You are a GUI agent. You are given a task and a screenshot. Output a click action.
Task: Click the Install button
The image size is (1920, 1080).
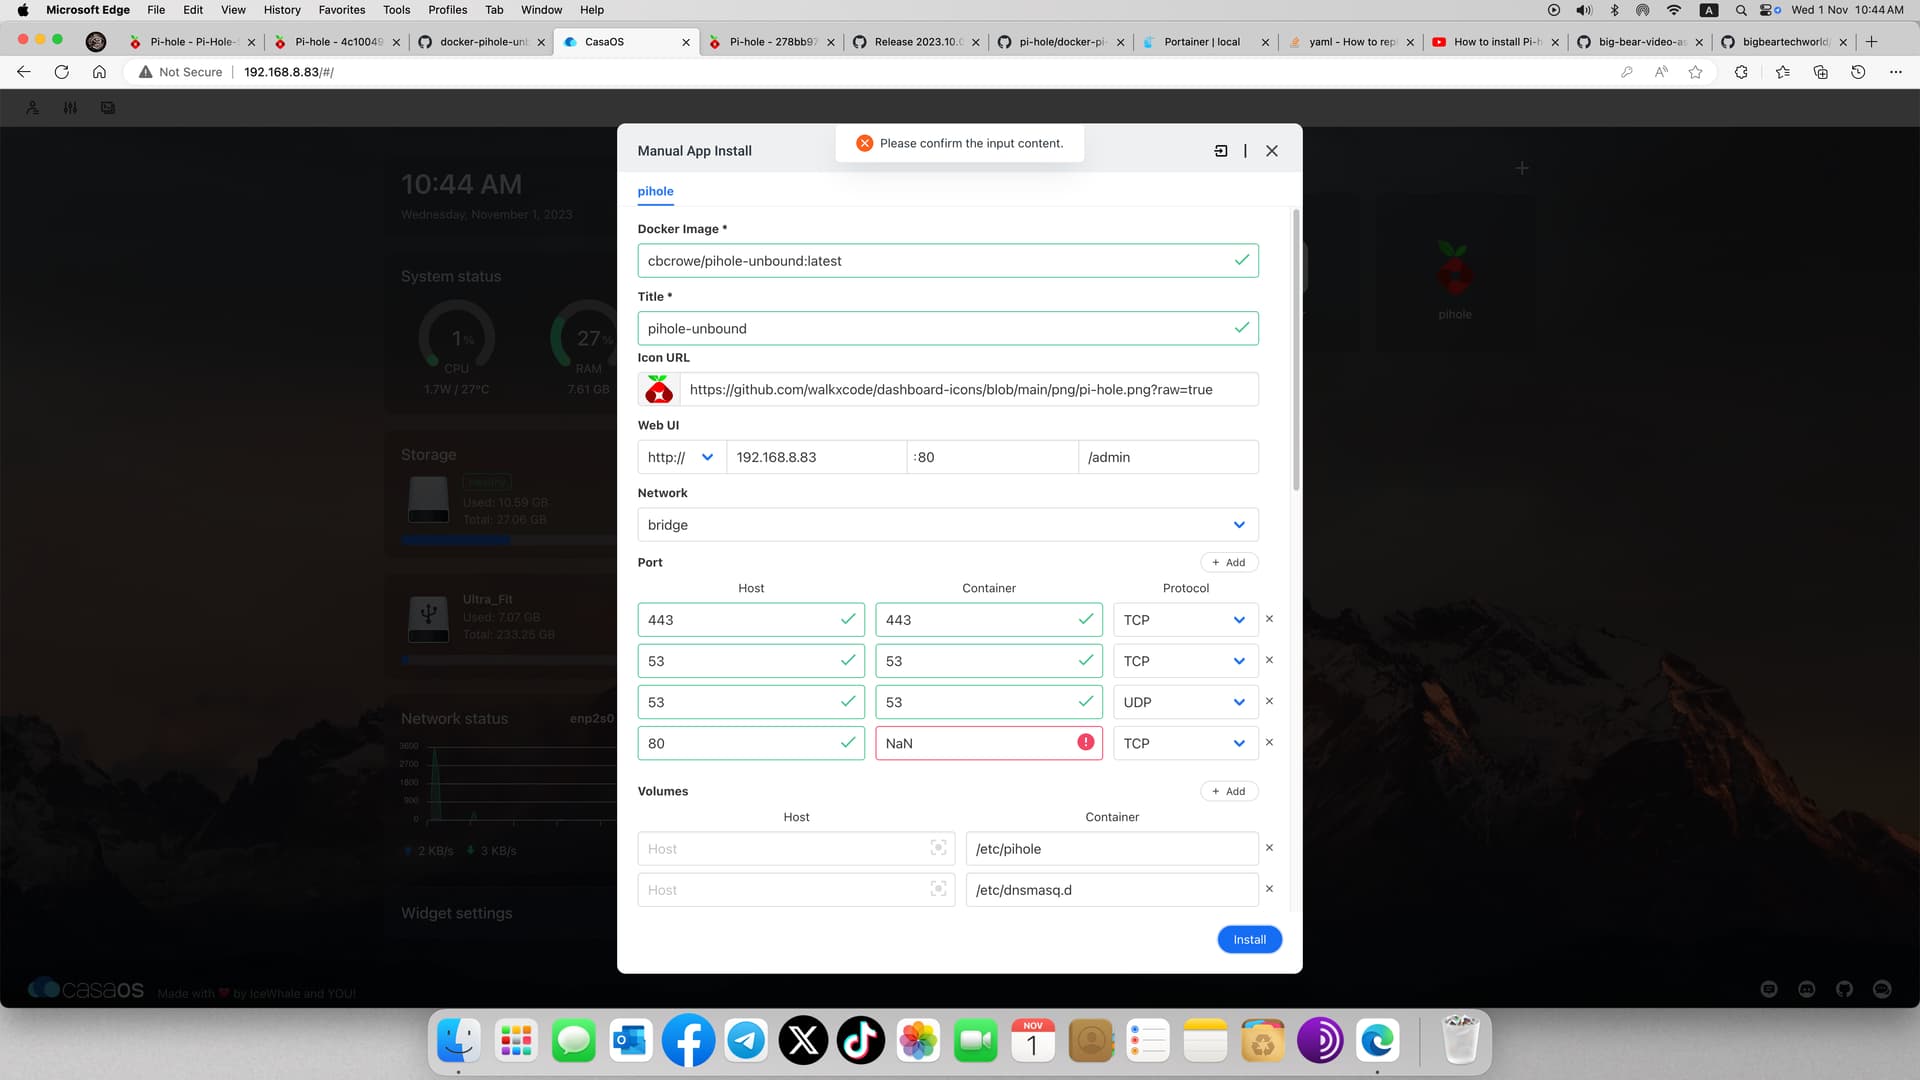click(1249, 939)
